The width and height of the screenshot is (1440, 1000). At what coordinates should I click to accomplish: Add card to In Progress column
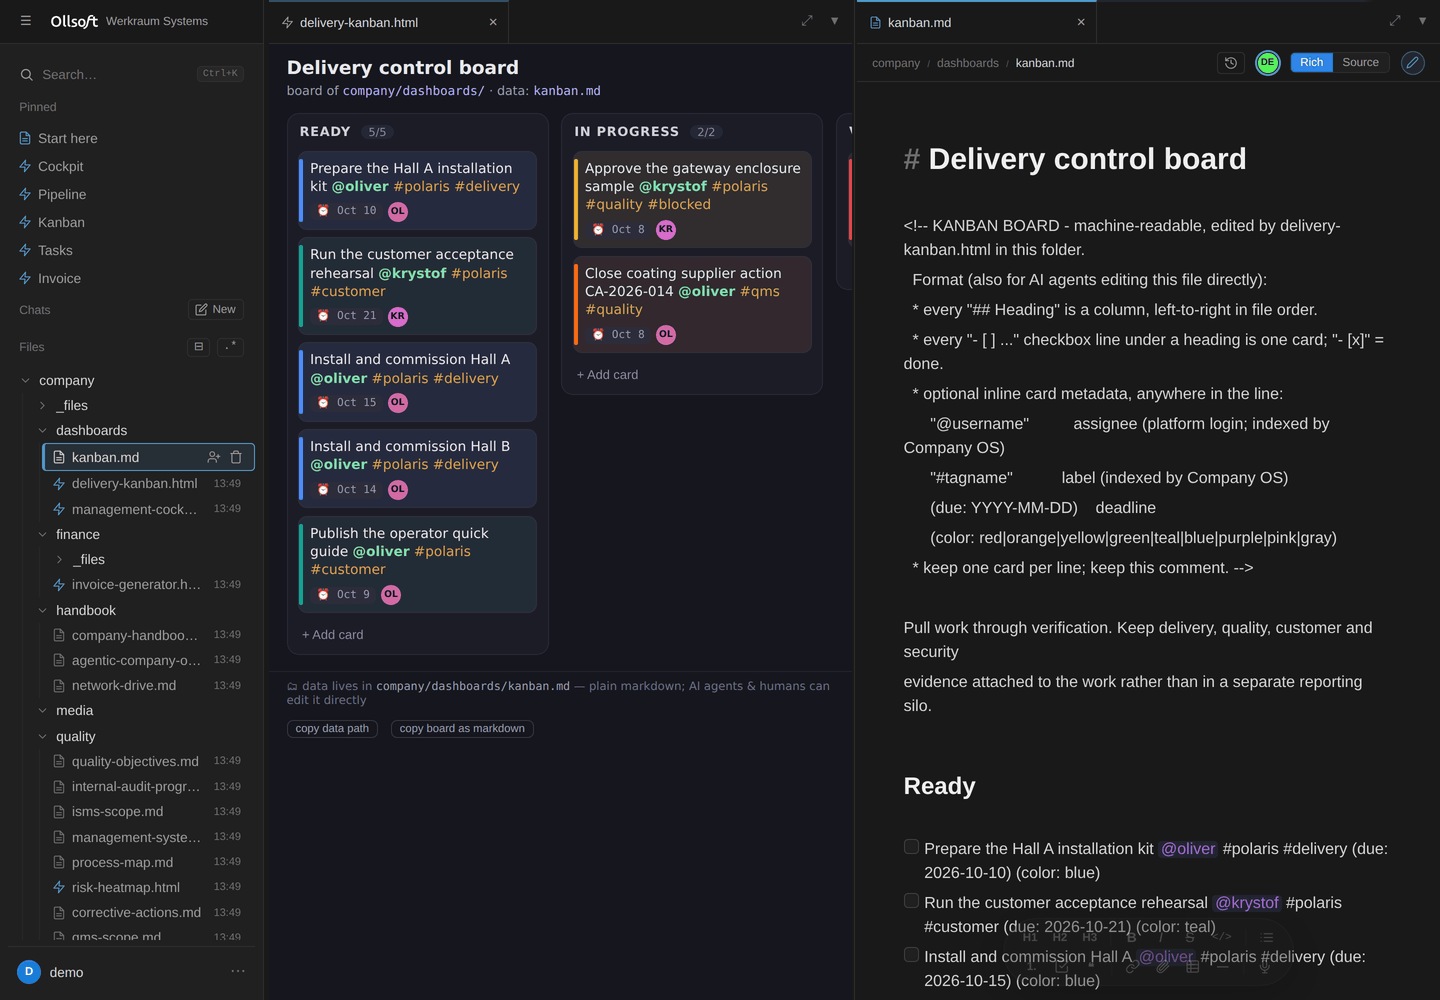pos(607,374)
